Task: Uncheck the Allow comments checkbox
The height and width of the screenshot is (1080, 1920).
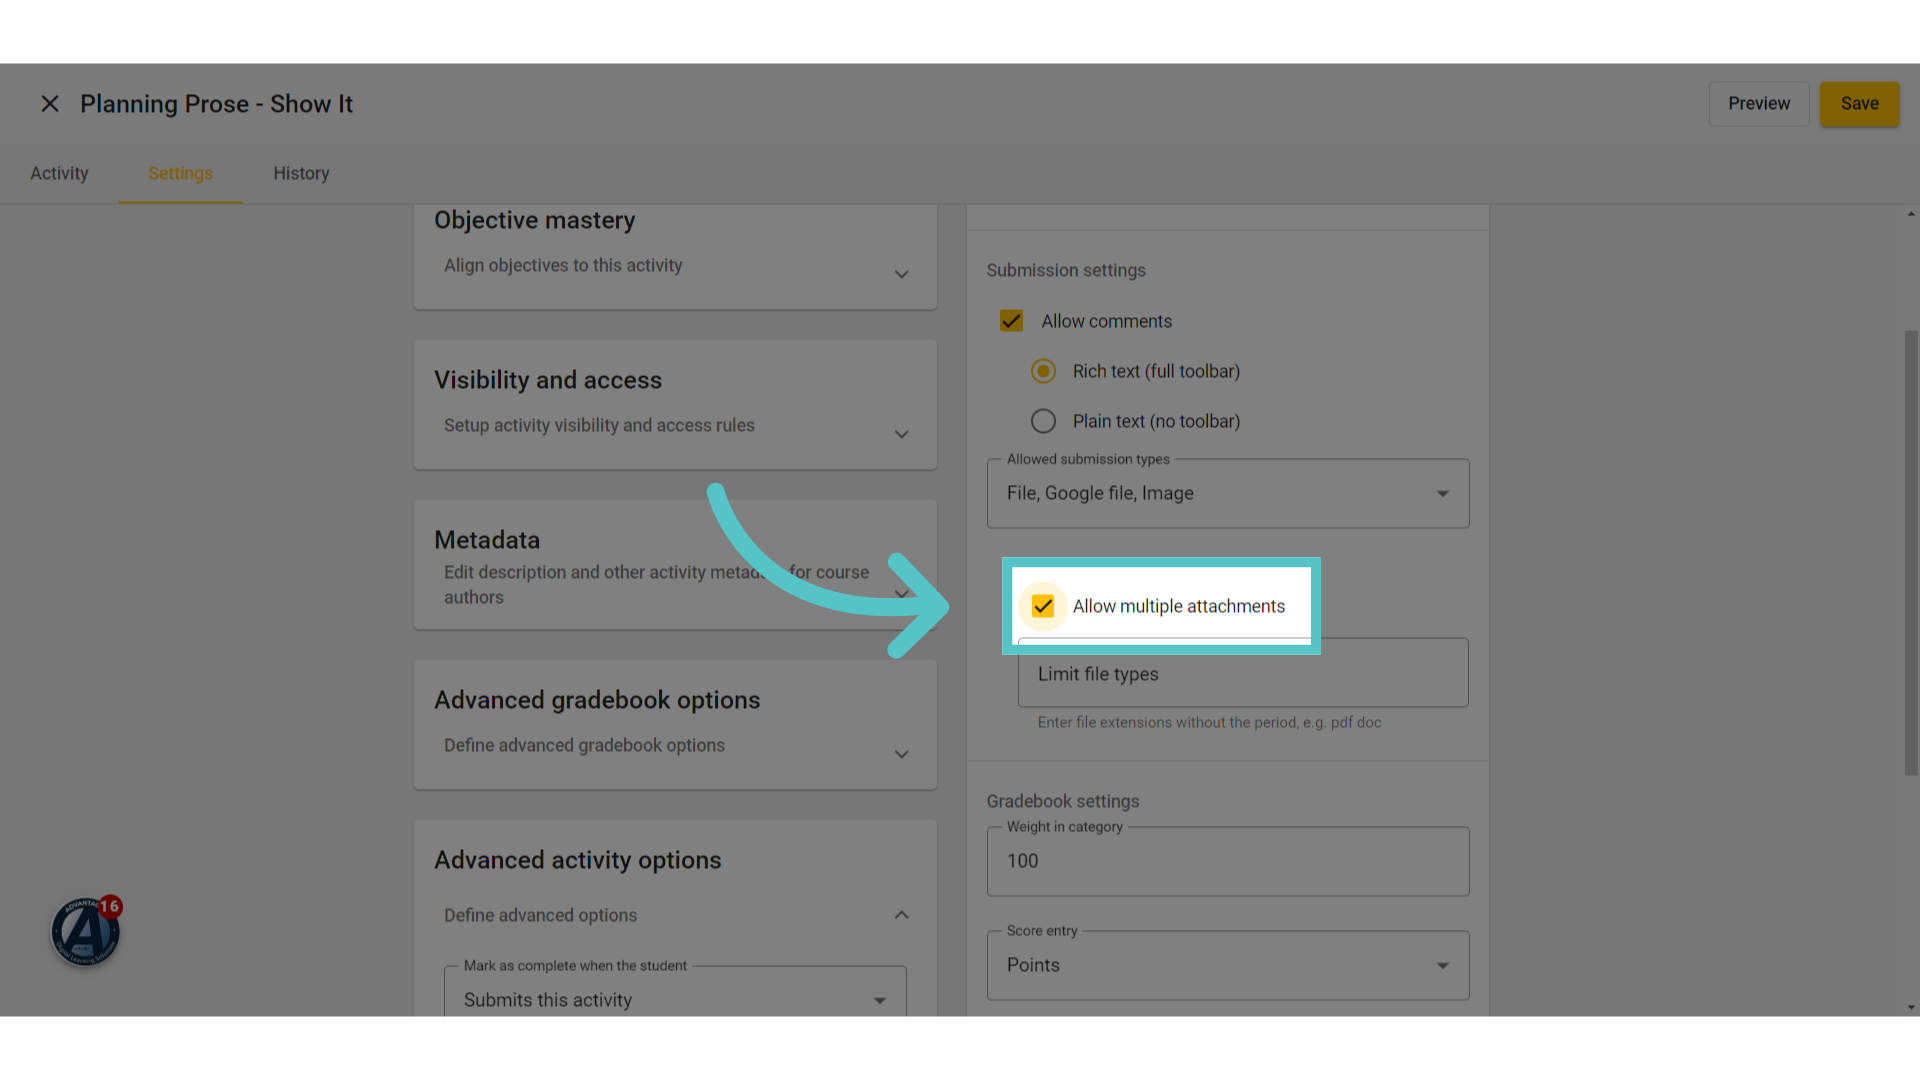Action: tap(1011, 321)
